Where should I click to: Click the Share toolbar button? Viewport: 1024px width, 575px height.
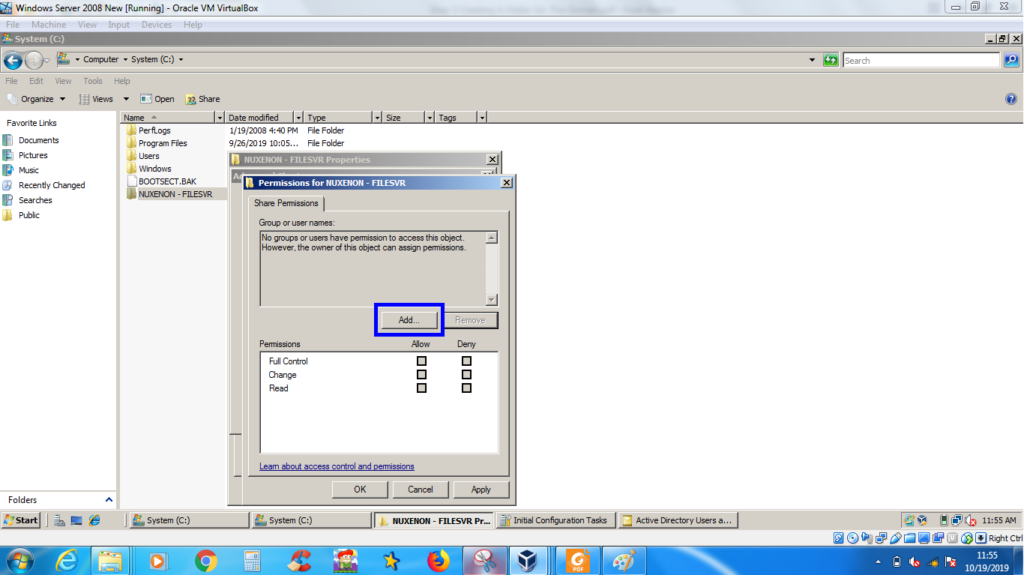(202, 99)
